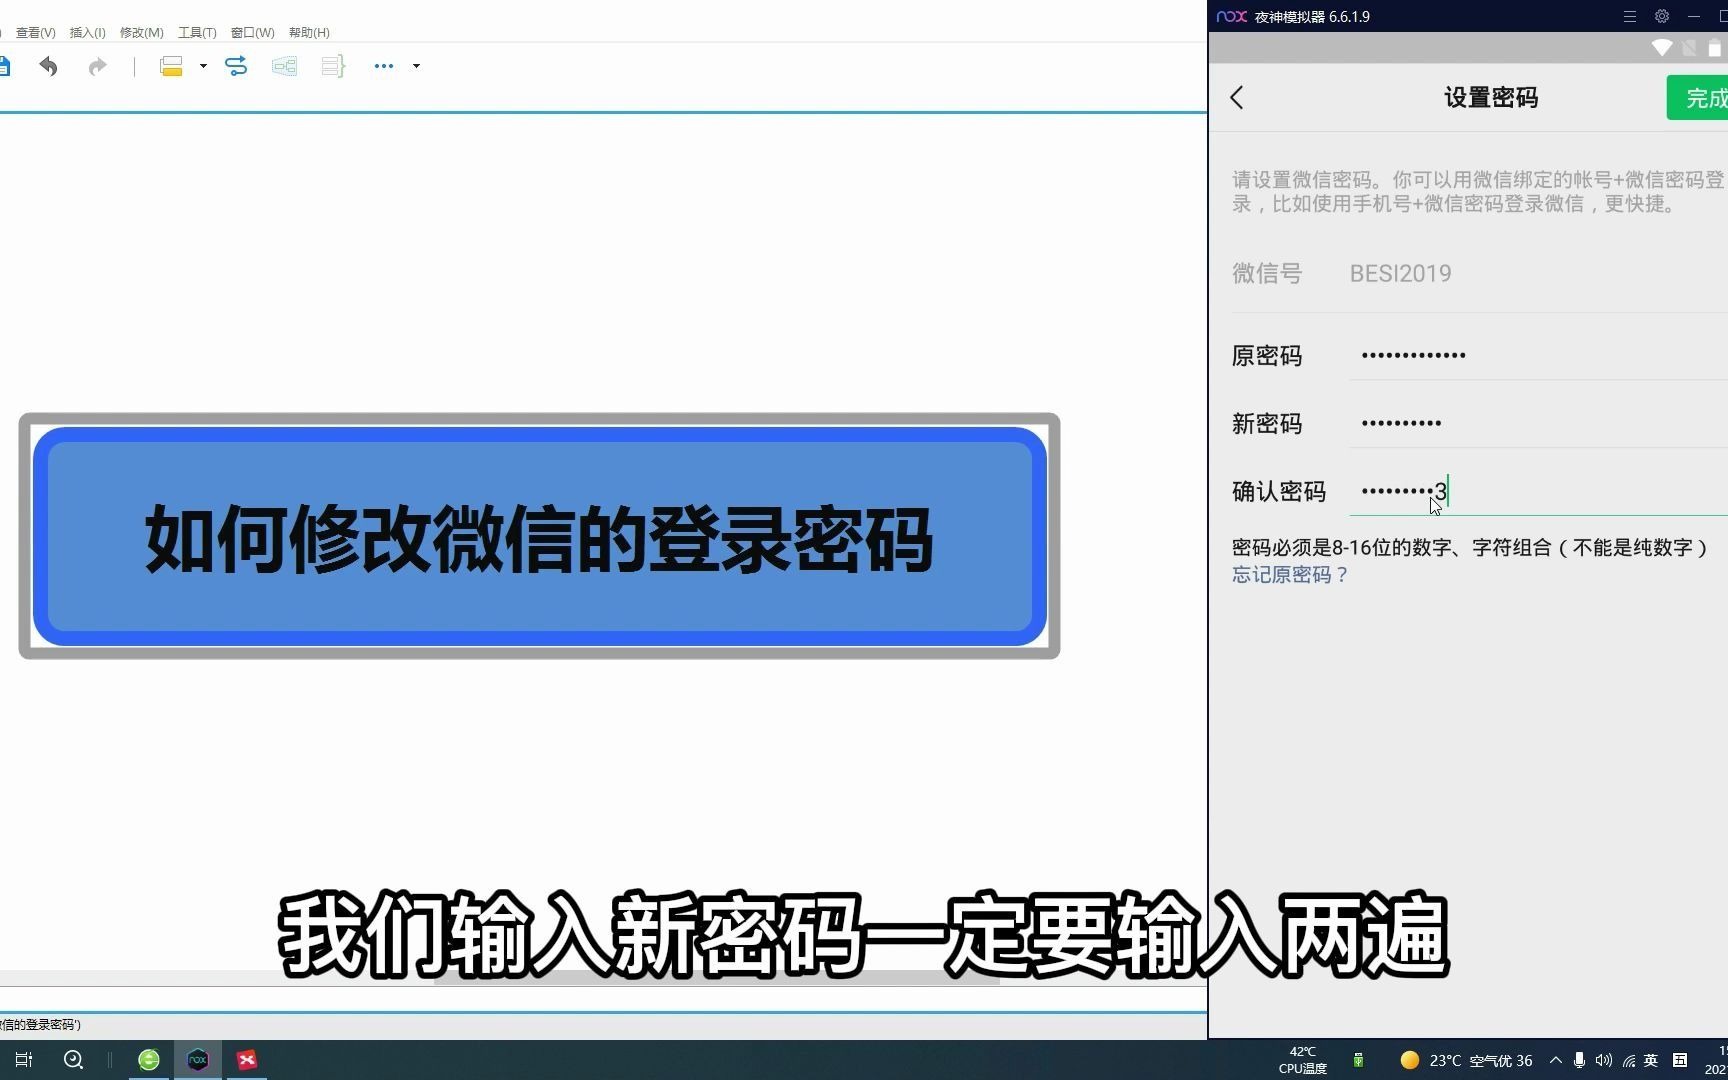1728x1080 pixels.
Task: Click the network tray icon
Action: tap(1629, 1060)
